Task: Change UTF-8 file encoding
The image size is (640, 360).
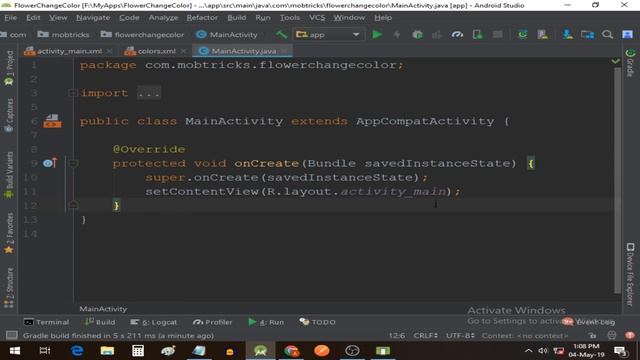Action: (x=460, y=336)
